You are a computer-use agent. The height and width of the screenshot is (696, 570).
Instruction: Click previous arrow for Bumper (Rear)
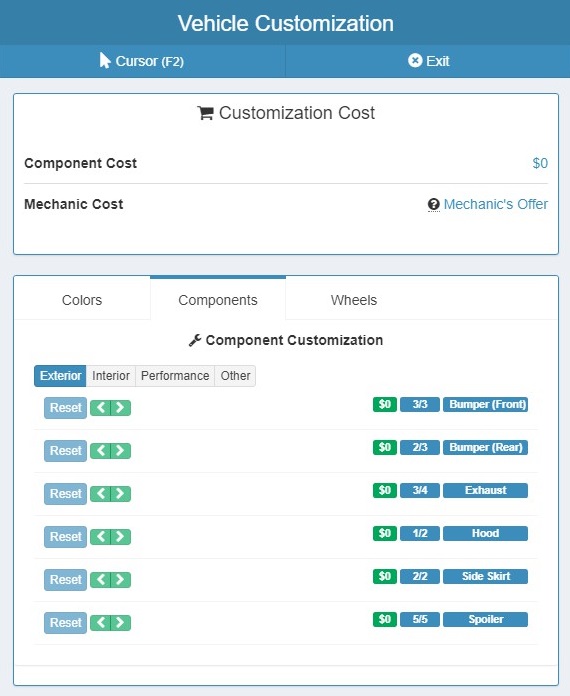[x=100, y=451]
